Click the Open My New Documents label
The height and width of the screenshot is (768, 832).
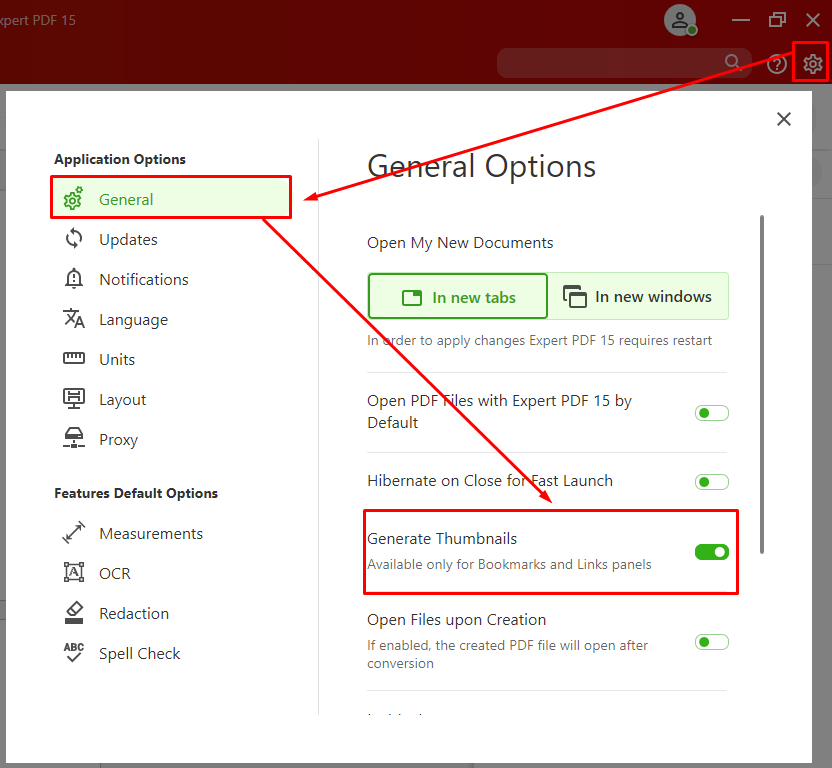pos(460,243)
